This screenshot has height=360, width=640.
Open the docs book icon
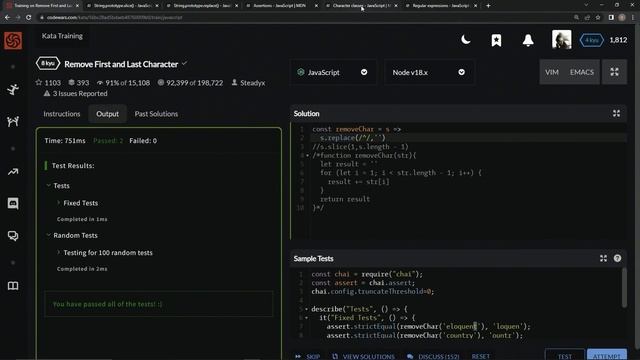(13, 286)
